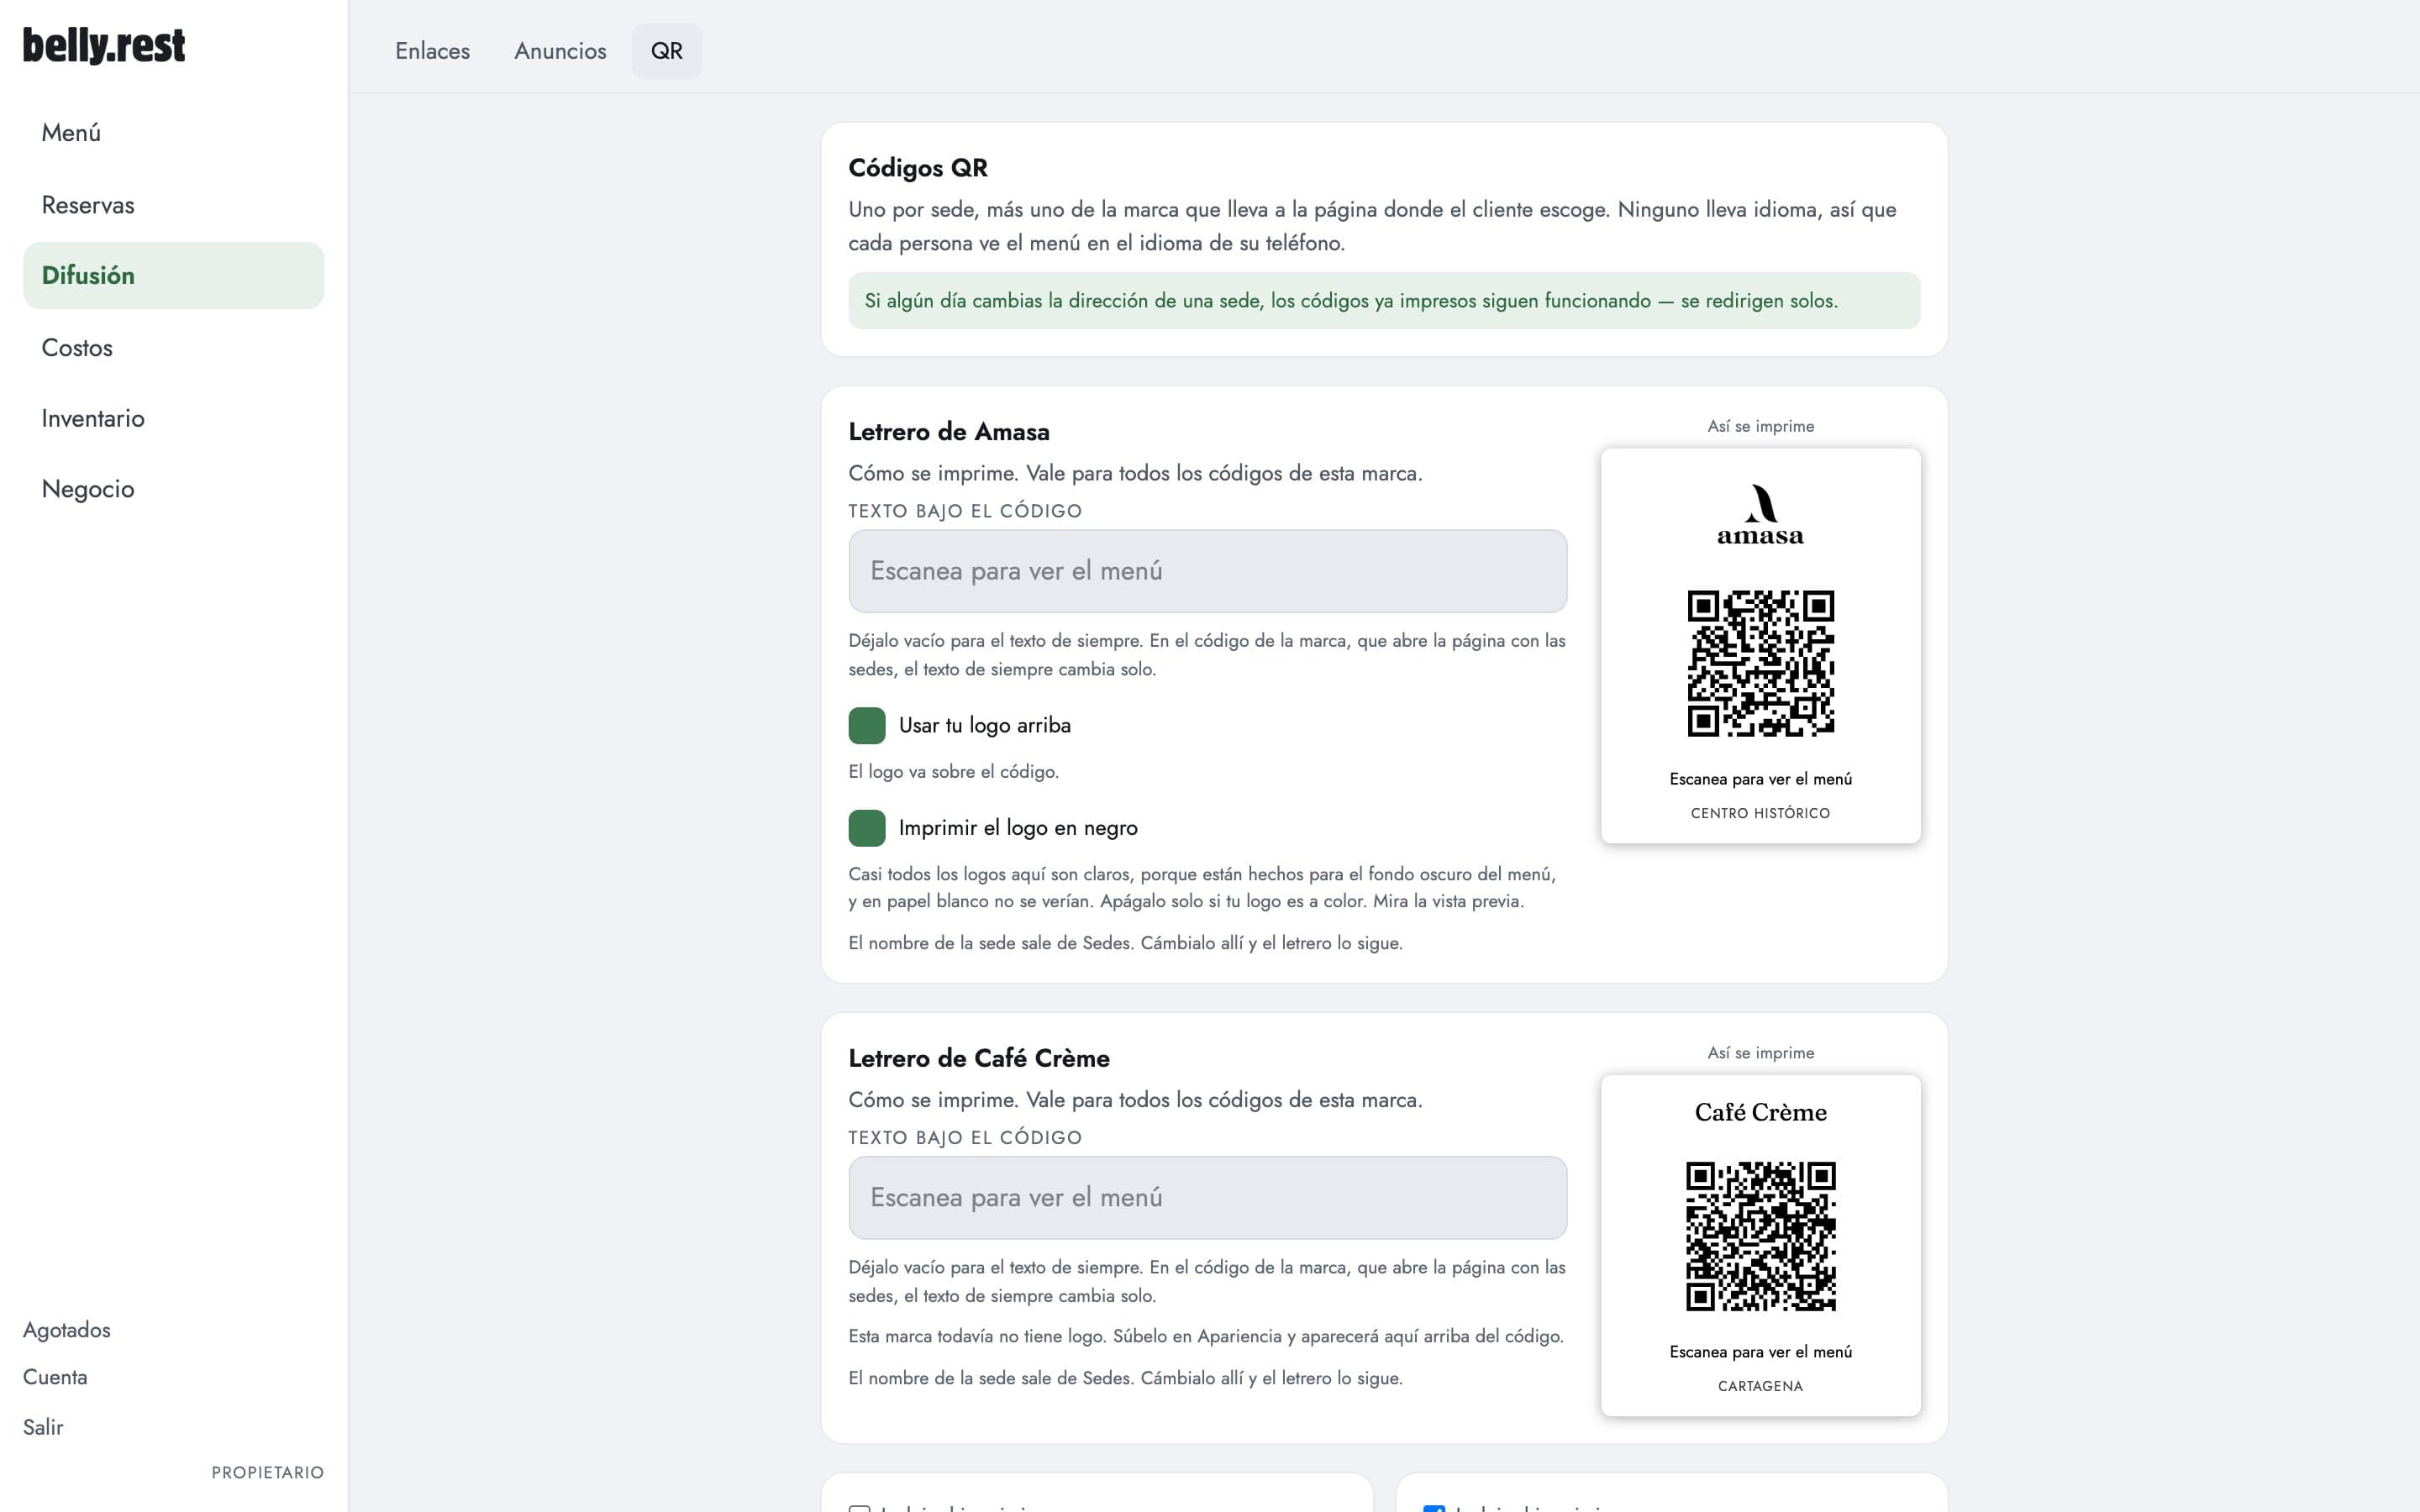This screenshot has height=1512, width=2420.
Task: Click the 'Esta marca todavía no tiene logo' notice
Action: [x=1206, y=1336]
